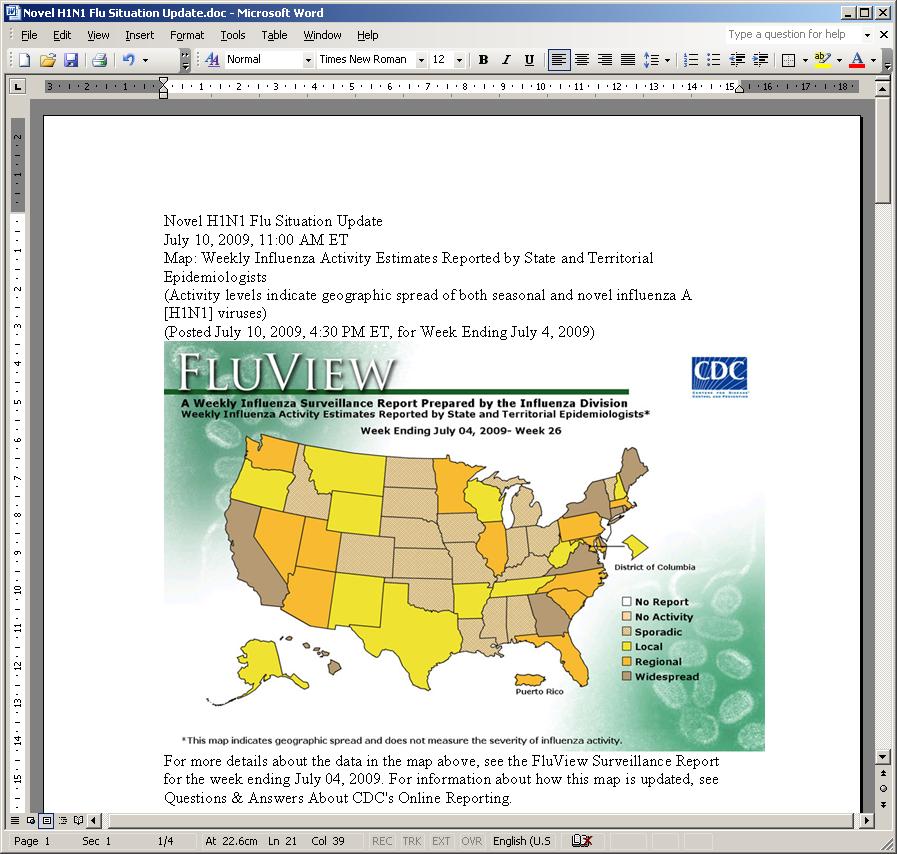Viewport: 897px width, 854px height.
Task: Open the Font Color palette arrow
Action: [873, 59]
